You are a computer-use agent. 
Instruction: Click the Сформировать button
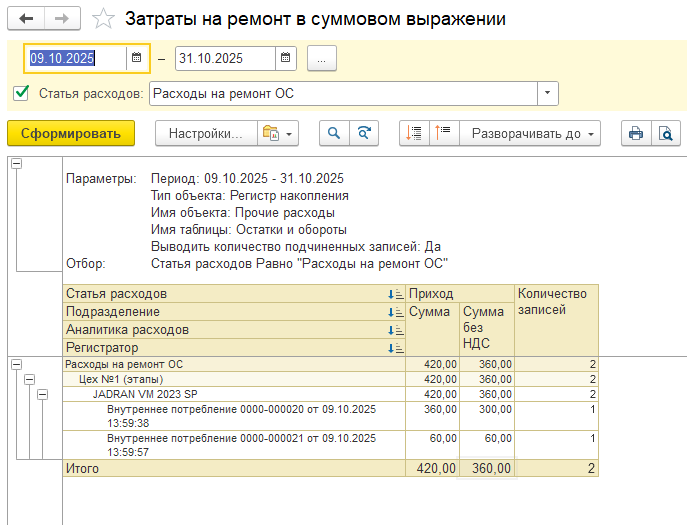pos(70,133)
